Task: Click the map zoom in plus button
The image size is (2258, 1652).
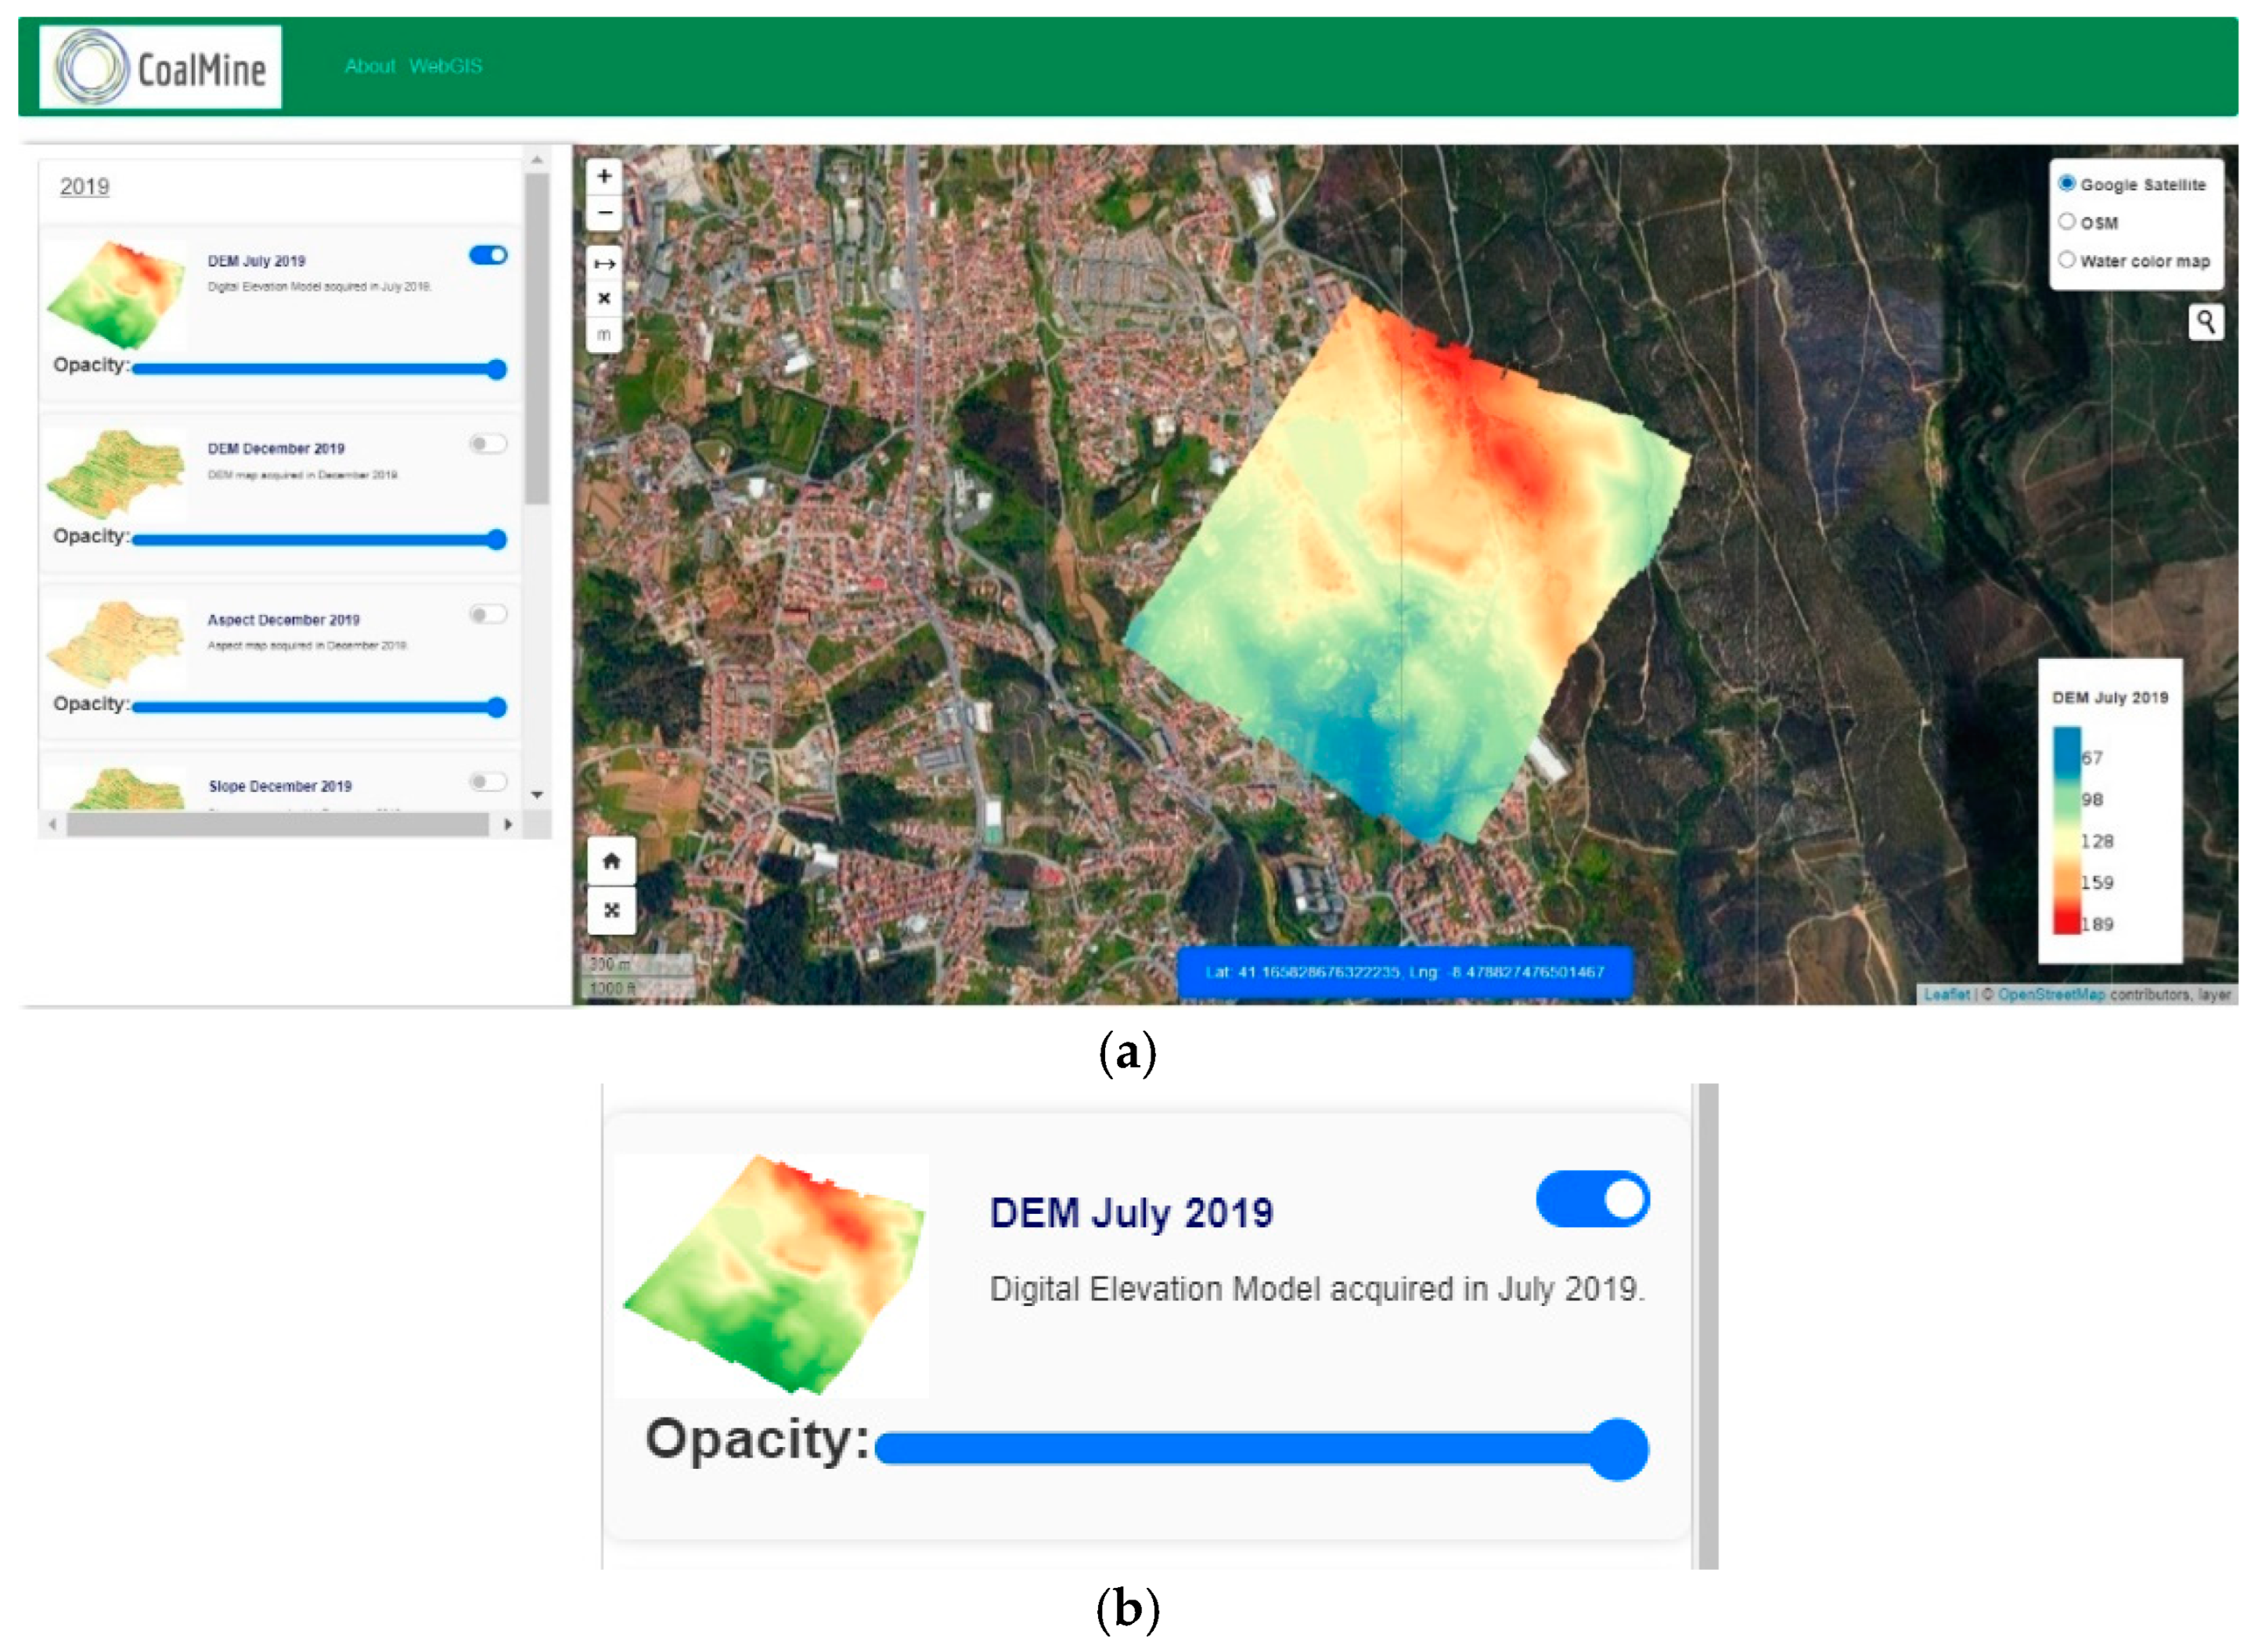Action: coord(604,177)
